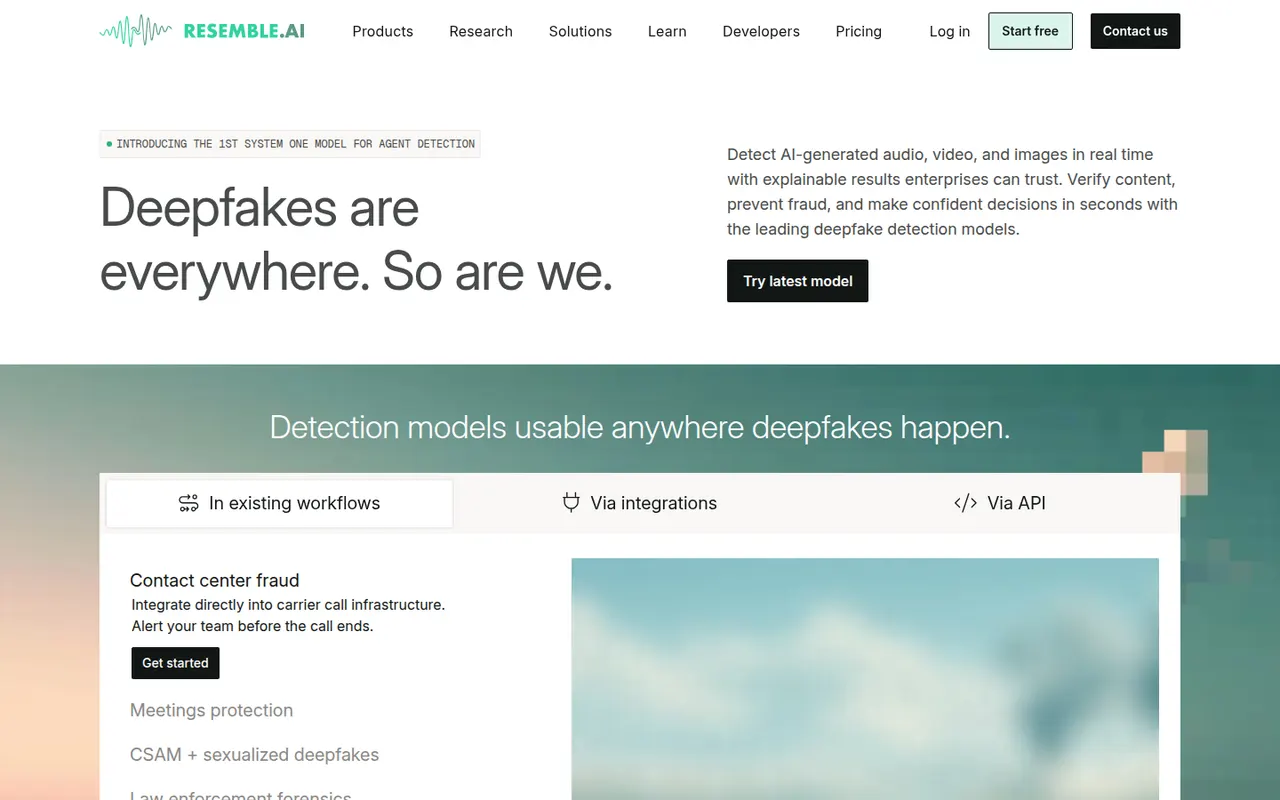Click the Detection models usable anywhere heading

[x=640, y=427]
